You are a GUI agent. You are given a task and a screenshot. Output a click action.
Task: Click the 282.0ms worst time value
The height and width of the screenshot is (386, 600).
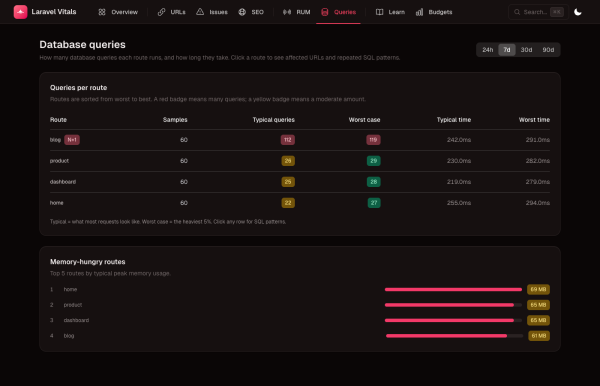click(538, 161)
